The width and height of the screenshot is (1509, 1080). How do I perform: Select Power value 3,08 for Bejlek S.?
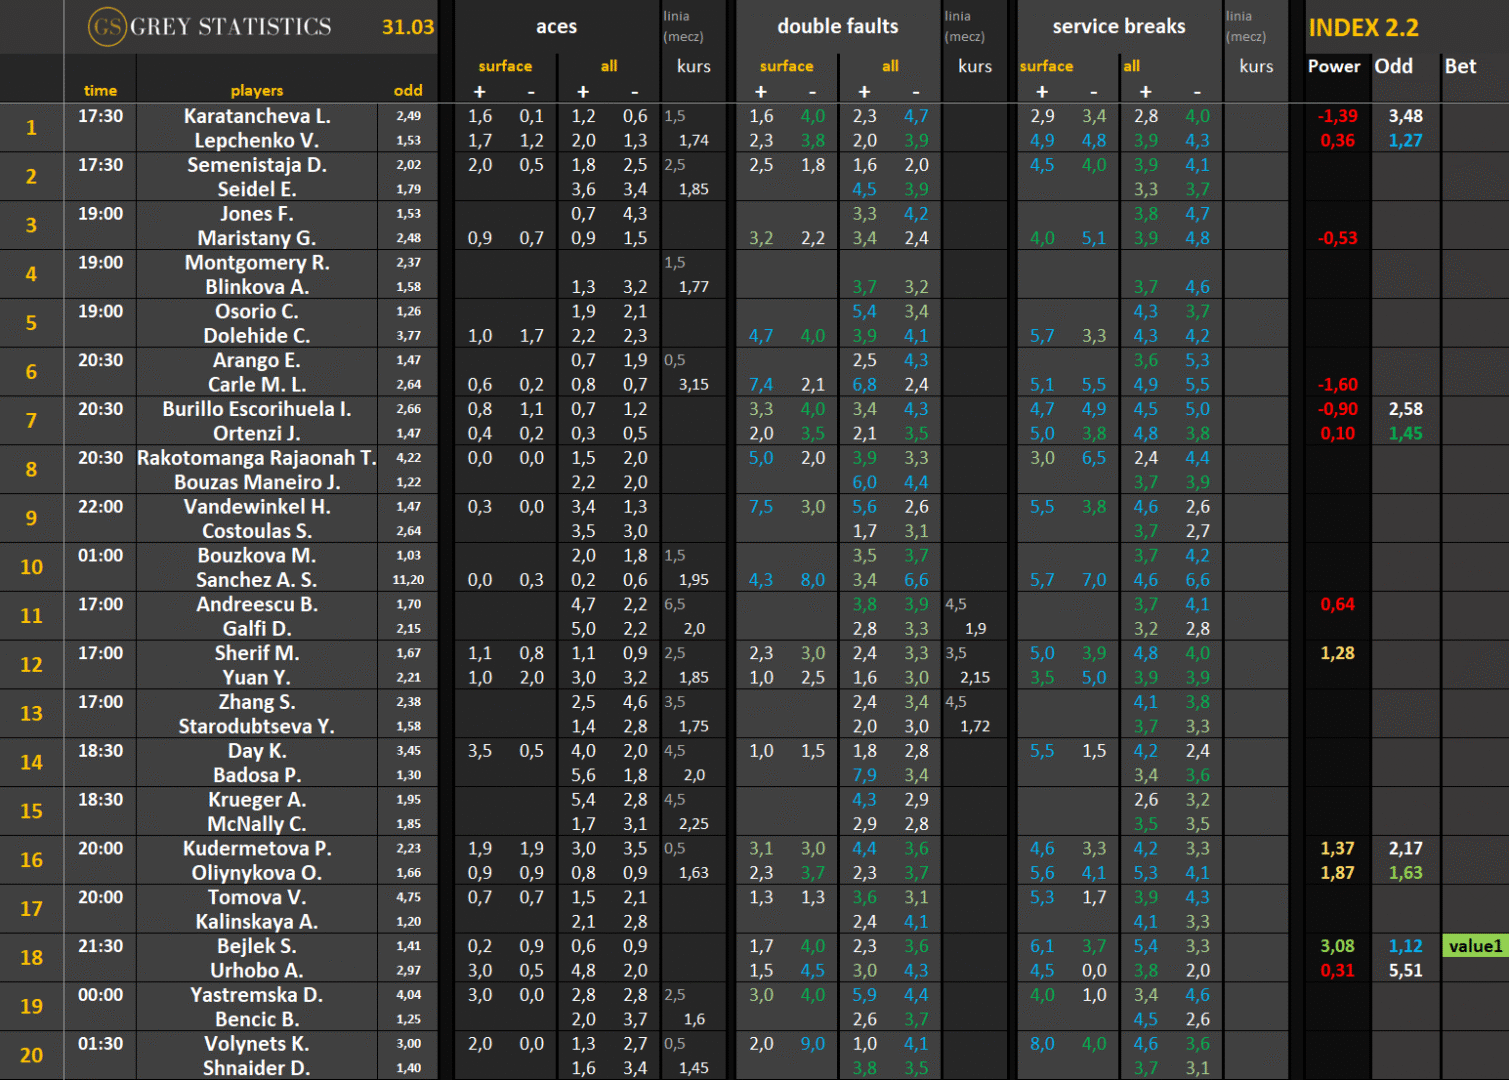click(x=1337, y=946)
